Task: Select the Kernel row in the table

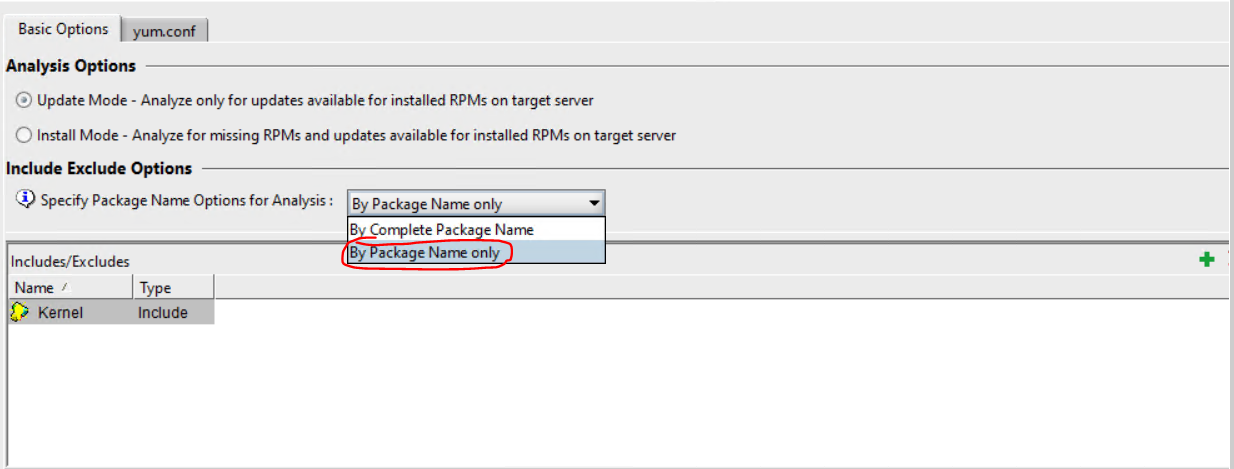Action: coord(60,313)
